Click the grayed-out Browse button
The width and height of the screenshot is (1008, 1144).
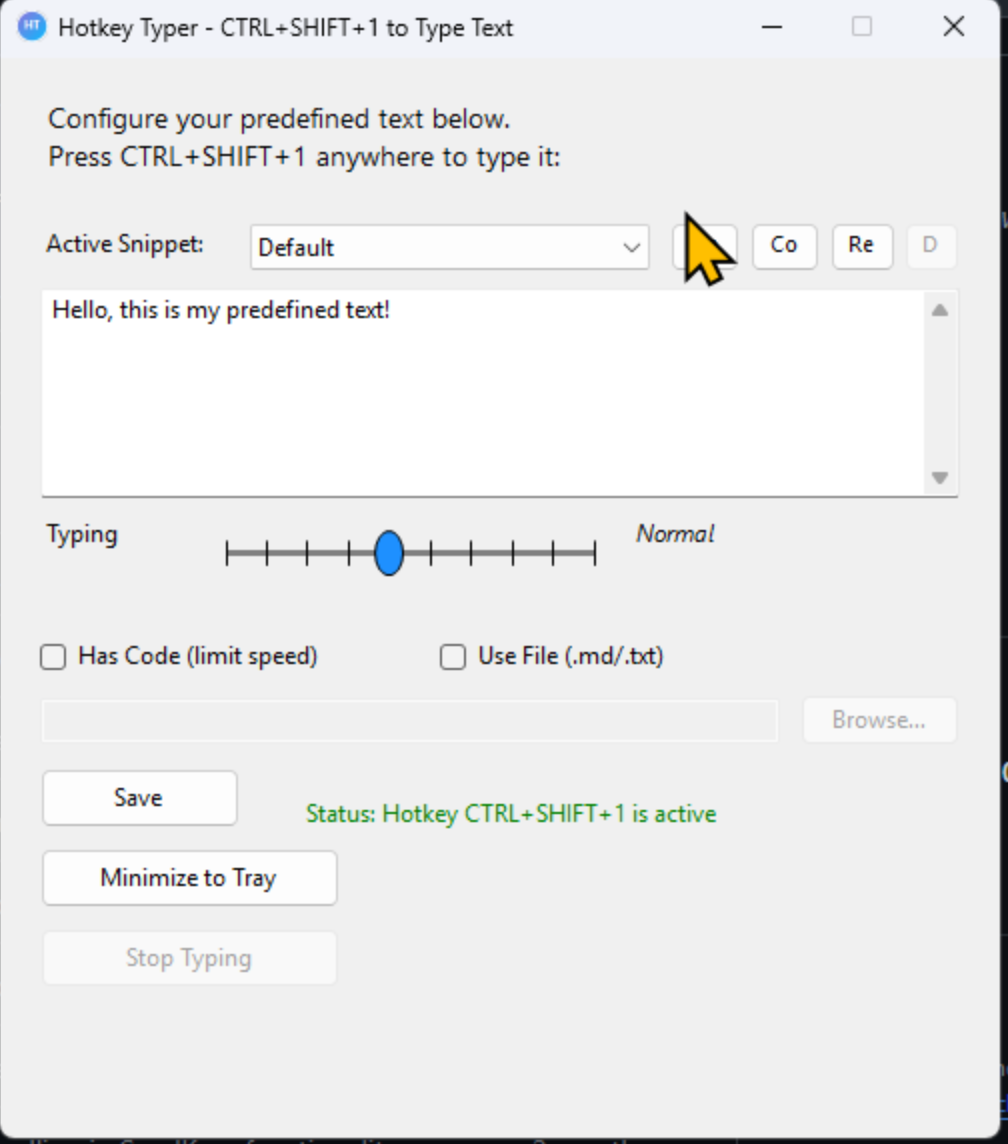[x=879, y=720]
